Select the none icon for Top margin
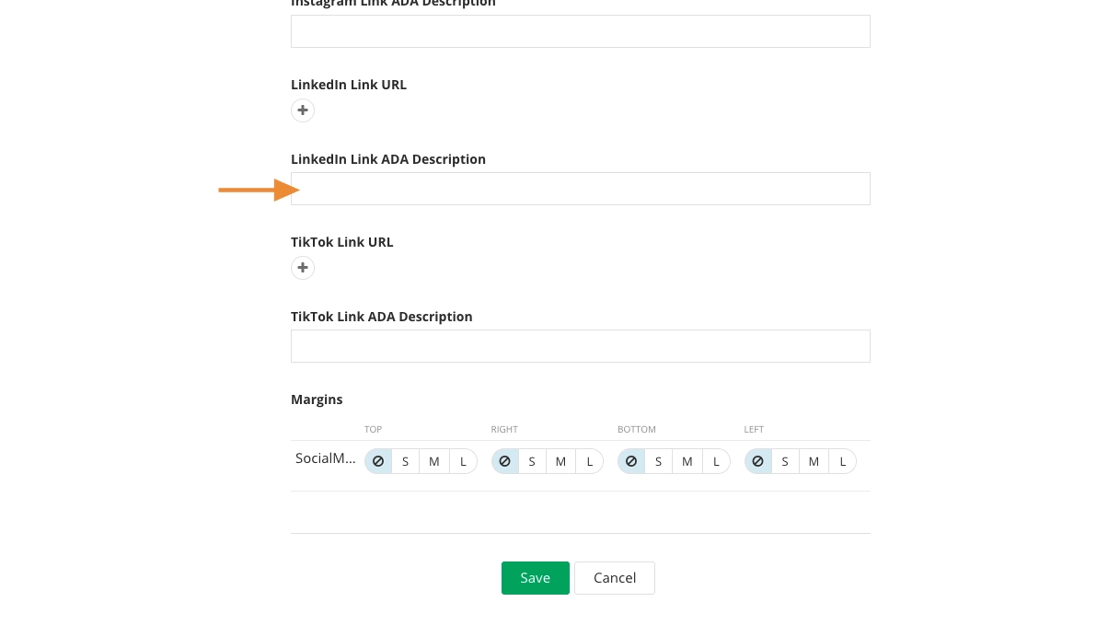 tap(378, 461)
